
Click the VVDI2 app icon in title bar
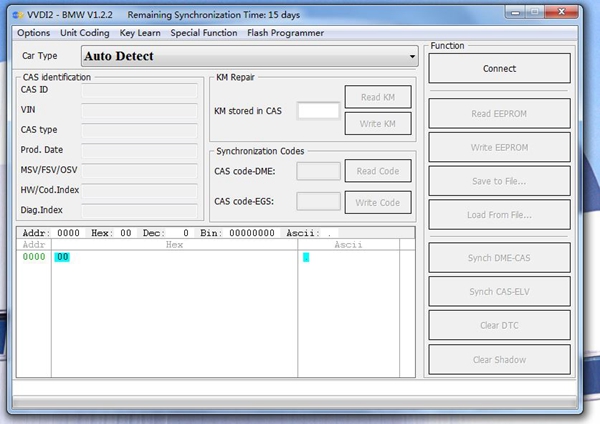[x=18, y=15]
